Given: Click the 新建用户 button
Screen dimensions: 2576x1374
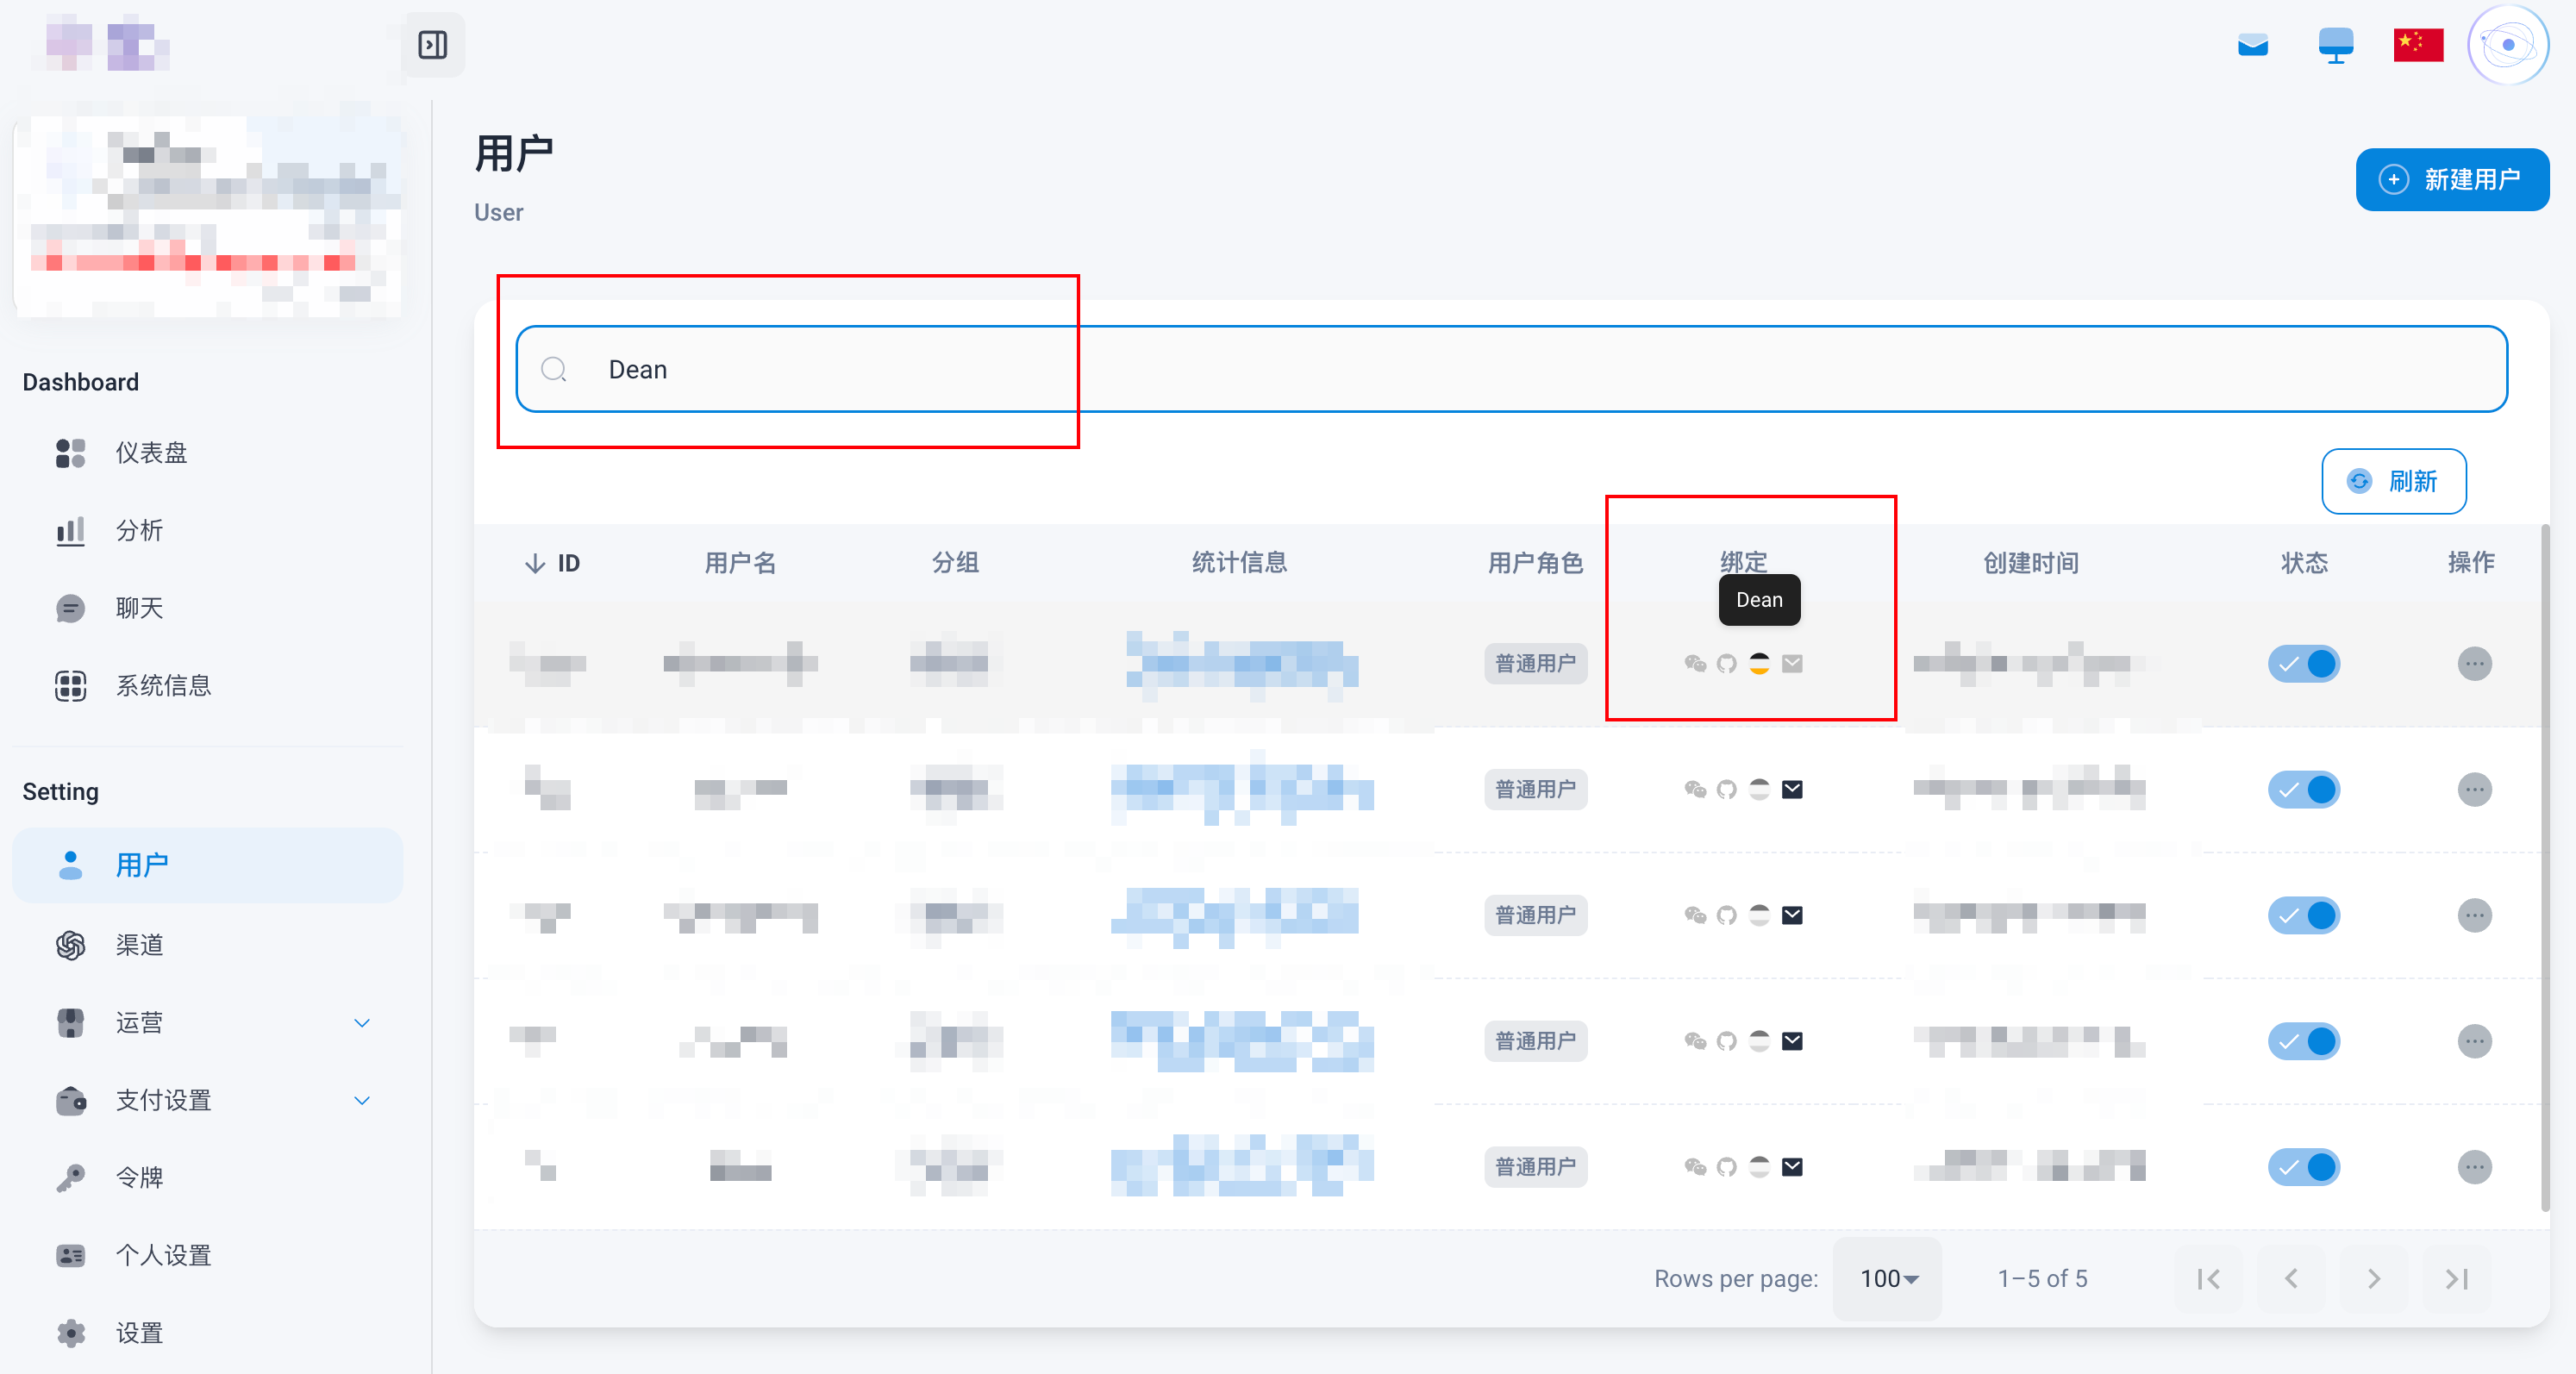Looking at the screenshot, I should [x=2452, y=179].
